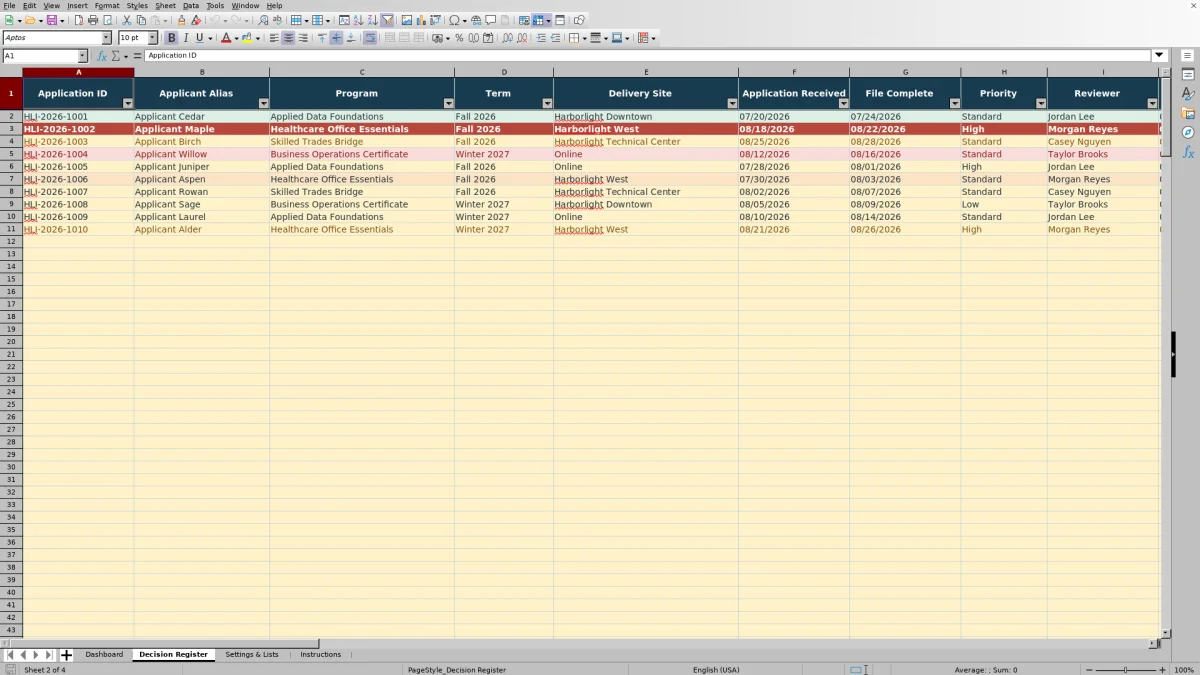Center text horizontally in the cell
Viewport: 1200px width, 675px height.
(x=288, y=38)
